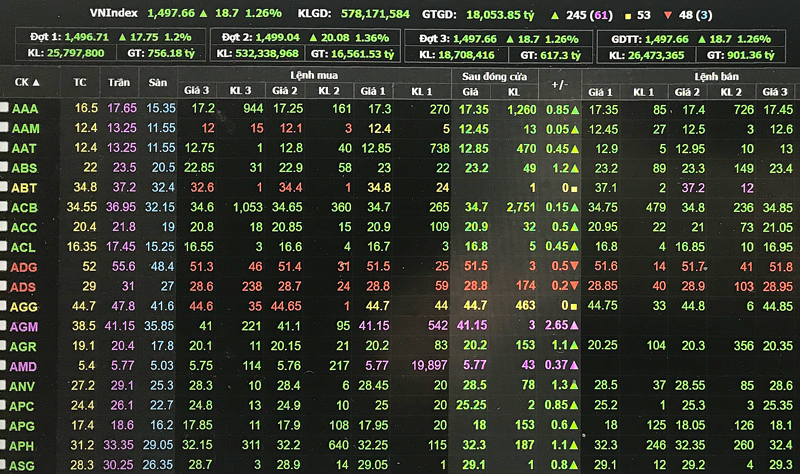Open the ASG ticker

tap(21, 466)
